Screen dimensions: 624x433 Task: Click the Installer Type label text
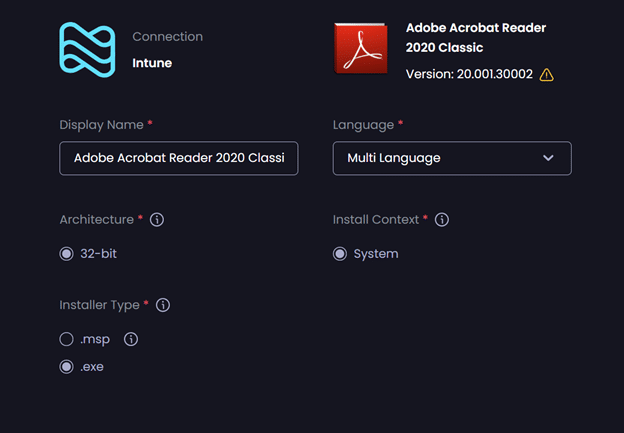[100, 305]
